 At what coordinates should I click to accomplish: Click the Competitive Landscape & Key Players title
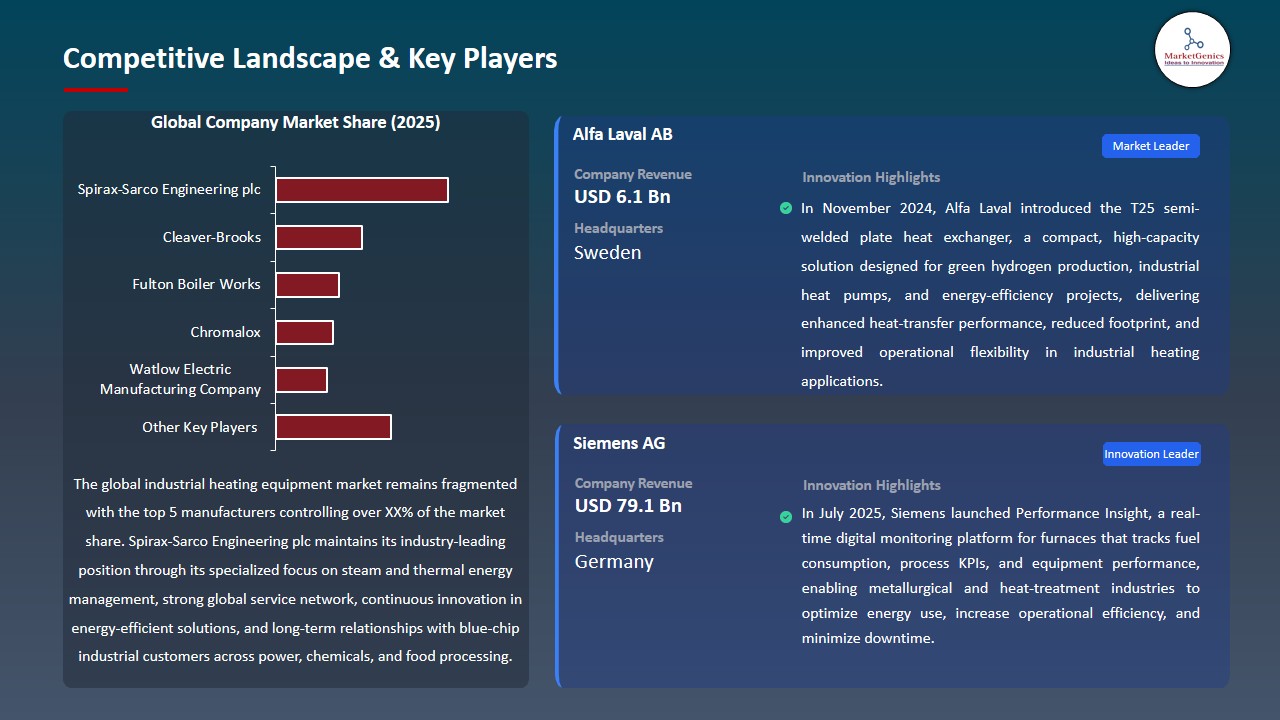310,58
